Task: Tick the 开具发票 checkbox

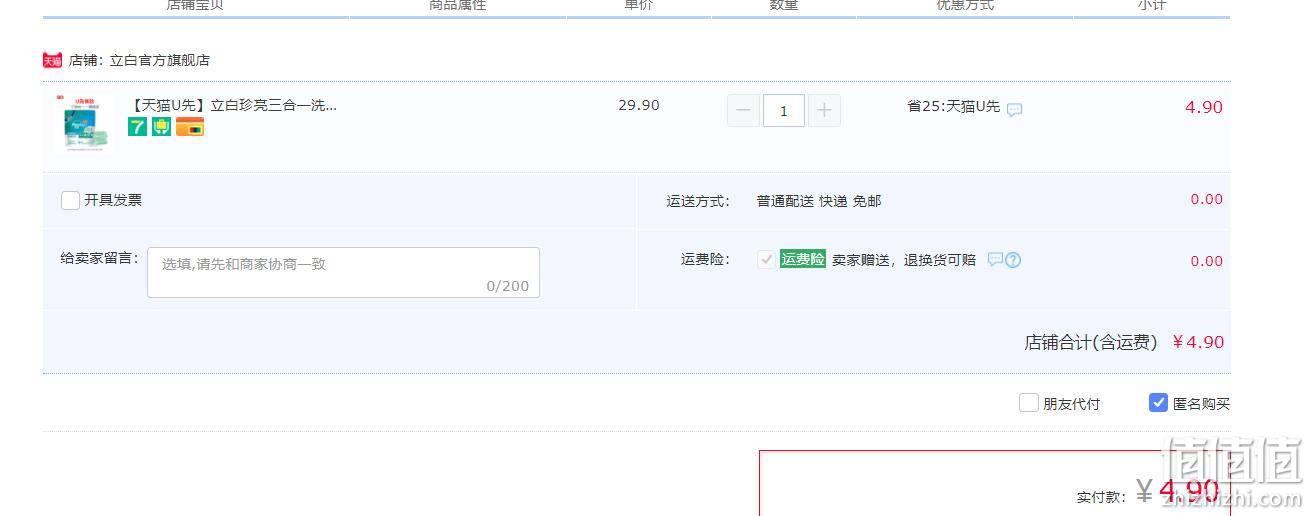Action: 70,200
